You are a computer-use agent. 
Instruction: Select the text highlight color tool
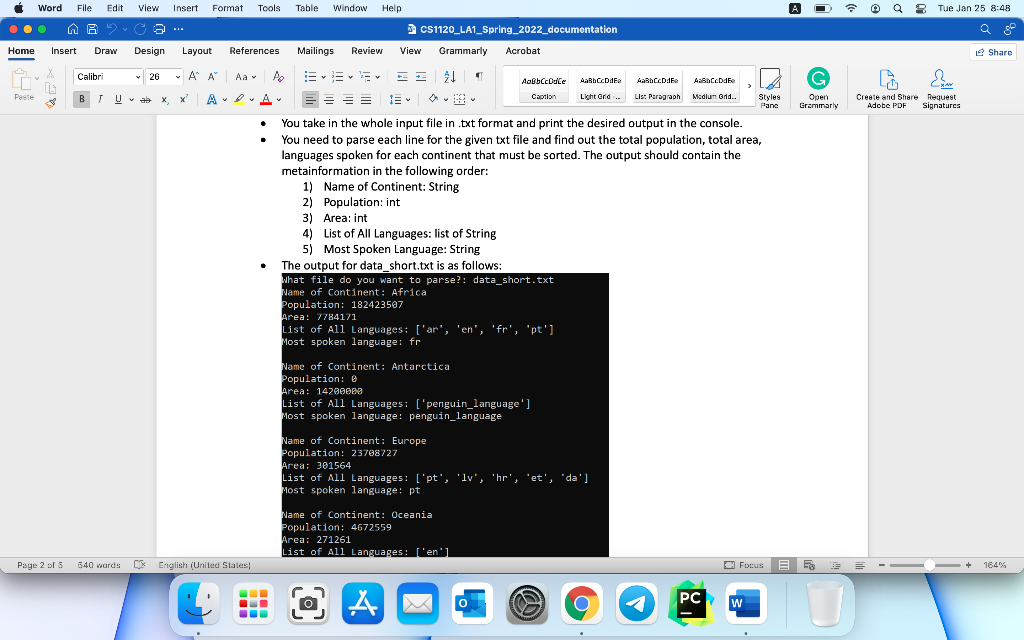[x=238, y=99]
